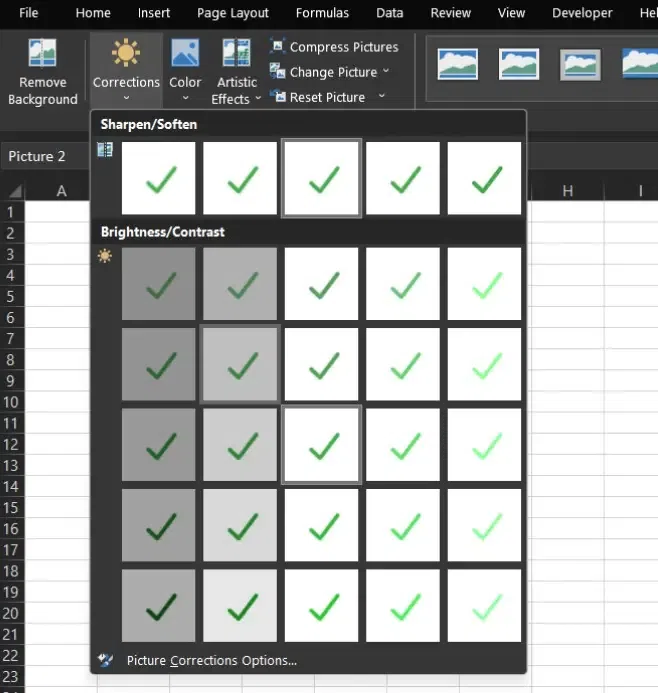Select first Sharpen/Soften preset (softest)
658x693 pixels.
(159, 178)
